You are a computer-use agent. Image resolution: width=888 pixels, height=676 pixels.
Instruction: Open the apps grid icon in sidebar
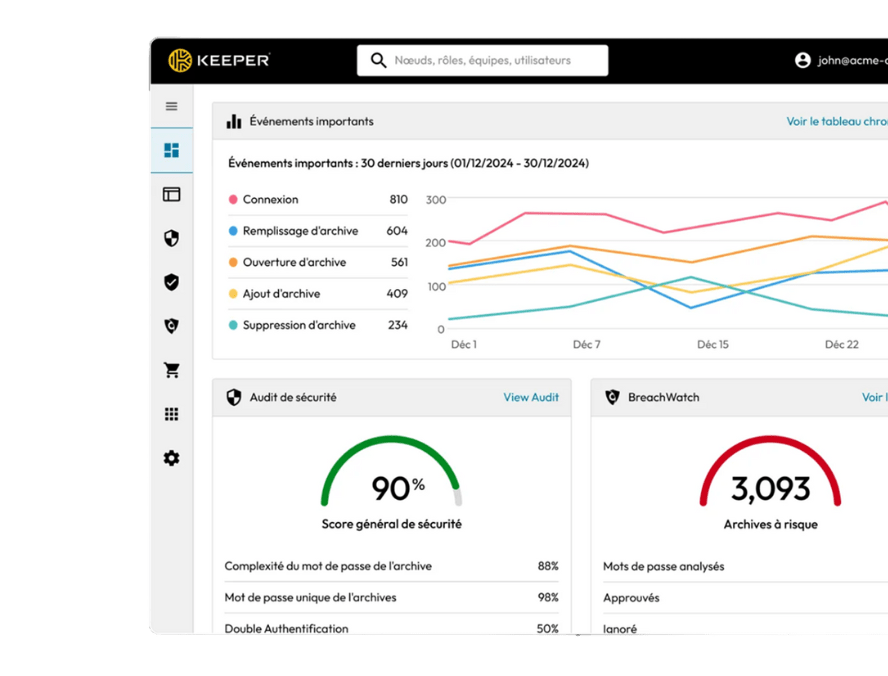171,414
